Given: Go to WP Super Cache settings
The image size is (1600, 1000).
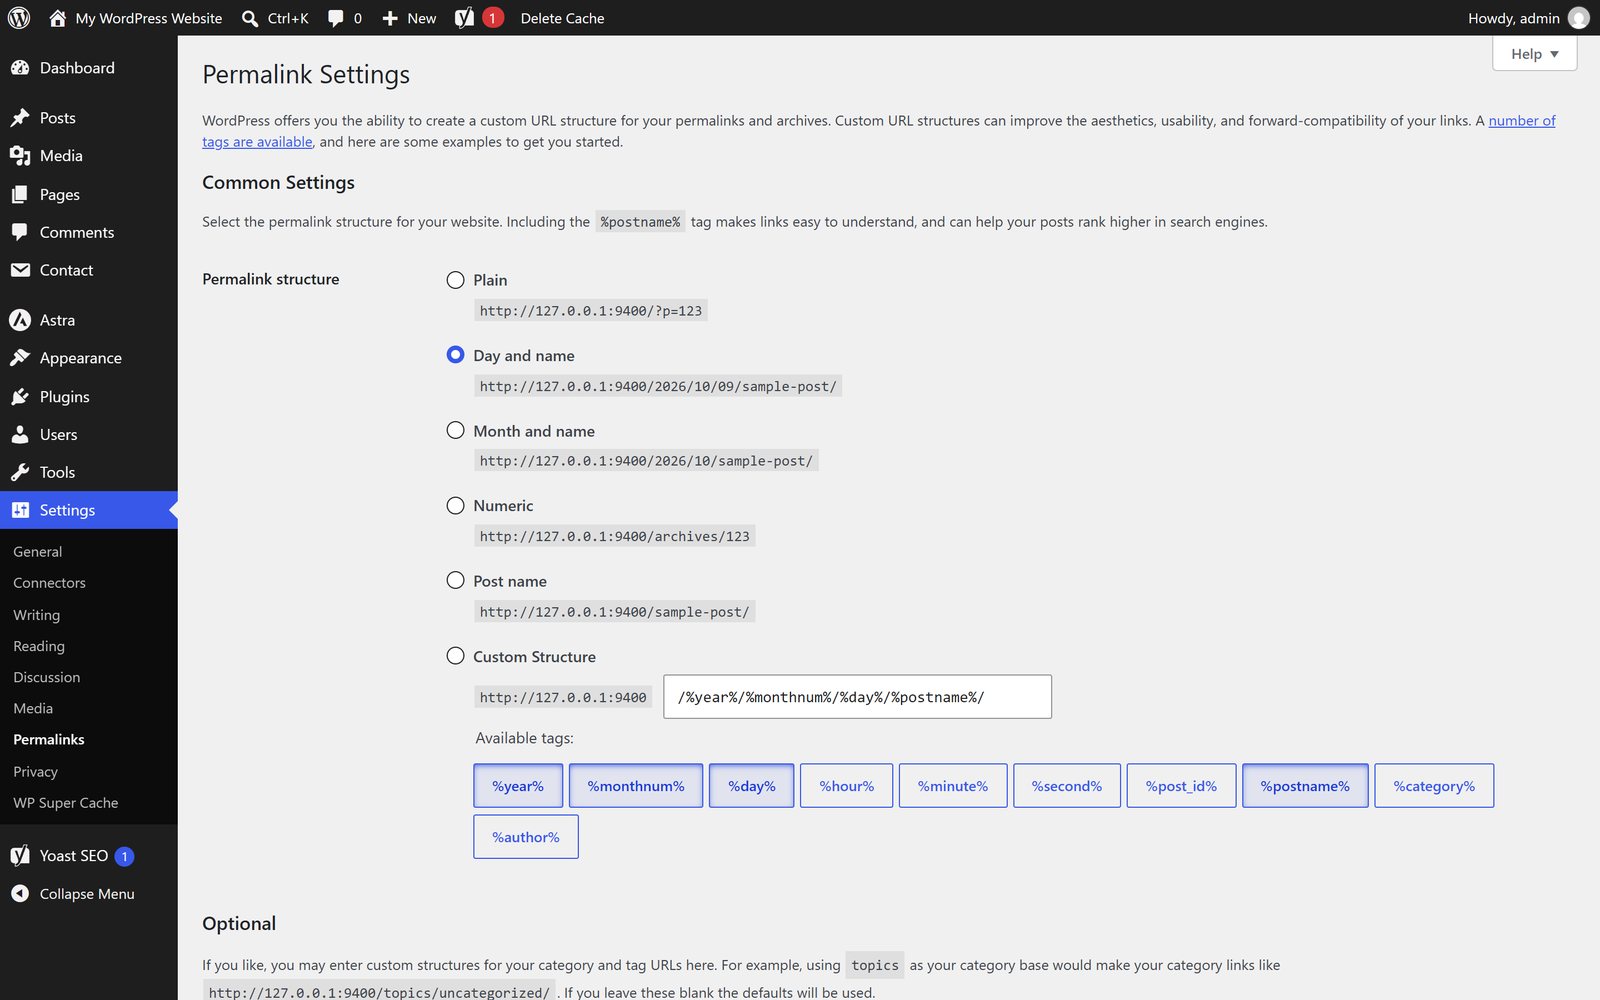Looking at the screenshot, I should [66, 803].
